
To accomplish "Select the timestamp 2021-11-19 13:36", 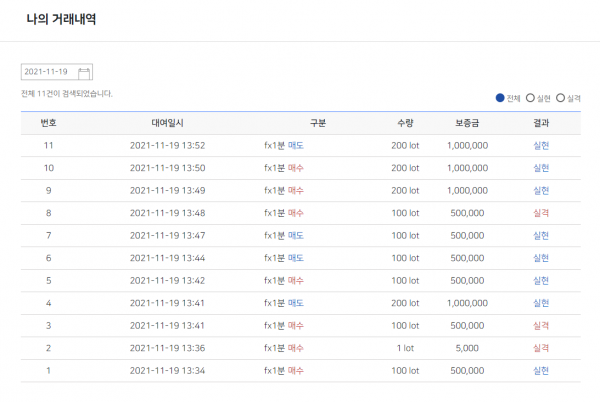I will [168, 348].
